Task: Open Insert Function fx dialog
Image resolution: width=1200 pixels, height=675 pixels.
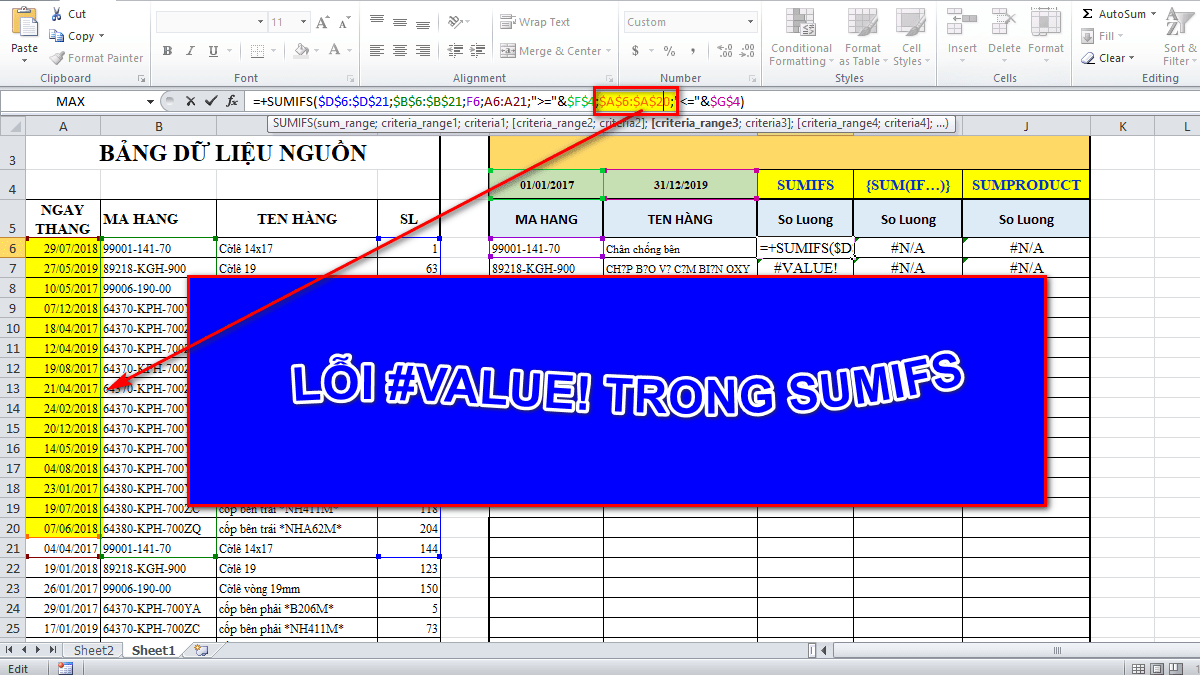Action: pyautogui.click(x=232, y=101)
